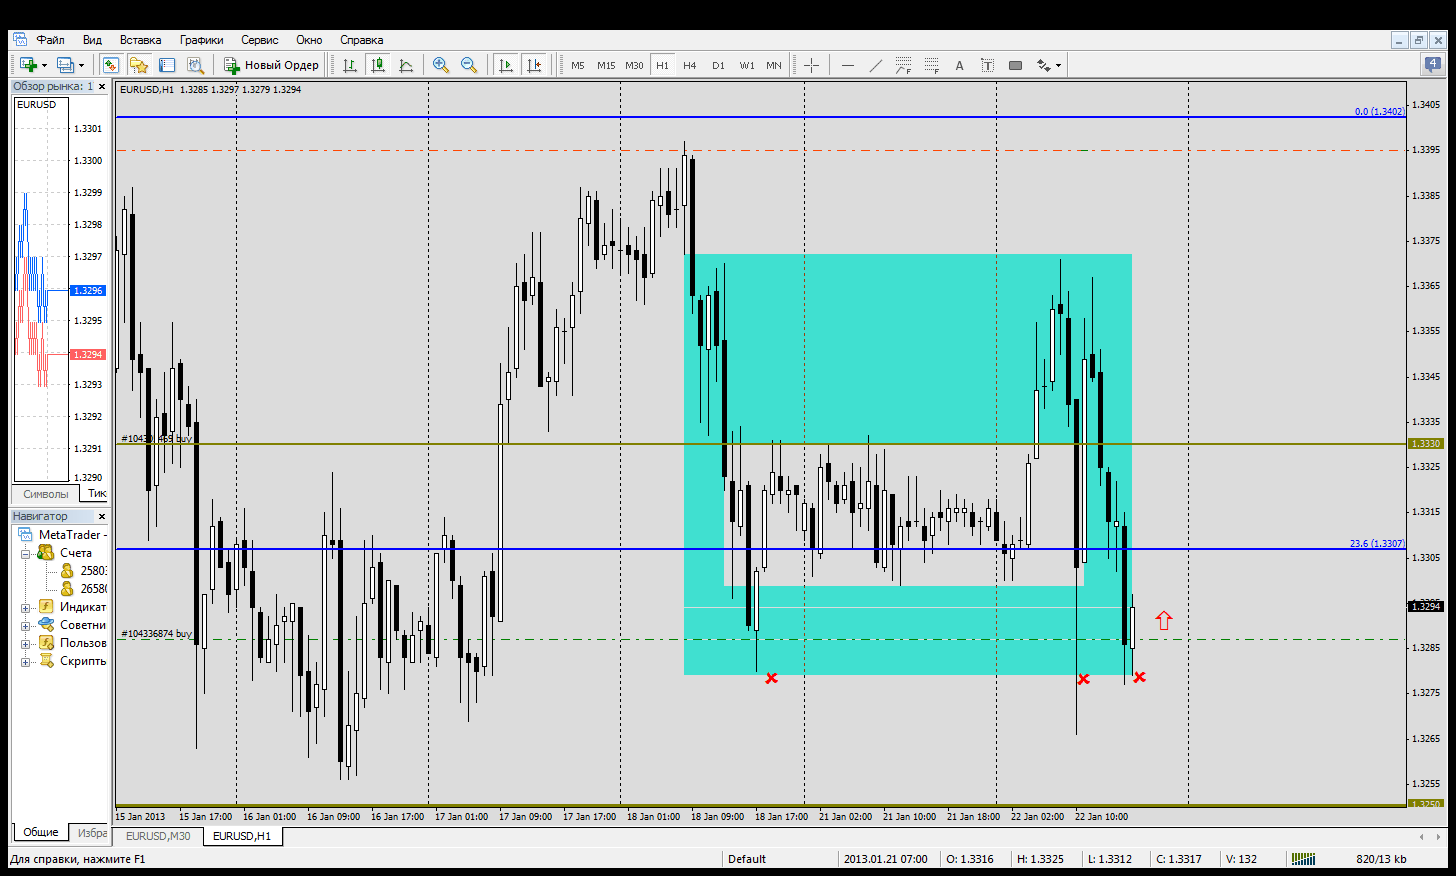The width and height of the screenshot is (1456, 876).
Task: Switch timeframe to M15
Action: (606, 65)
